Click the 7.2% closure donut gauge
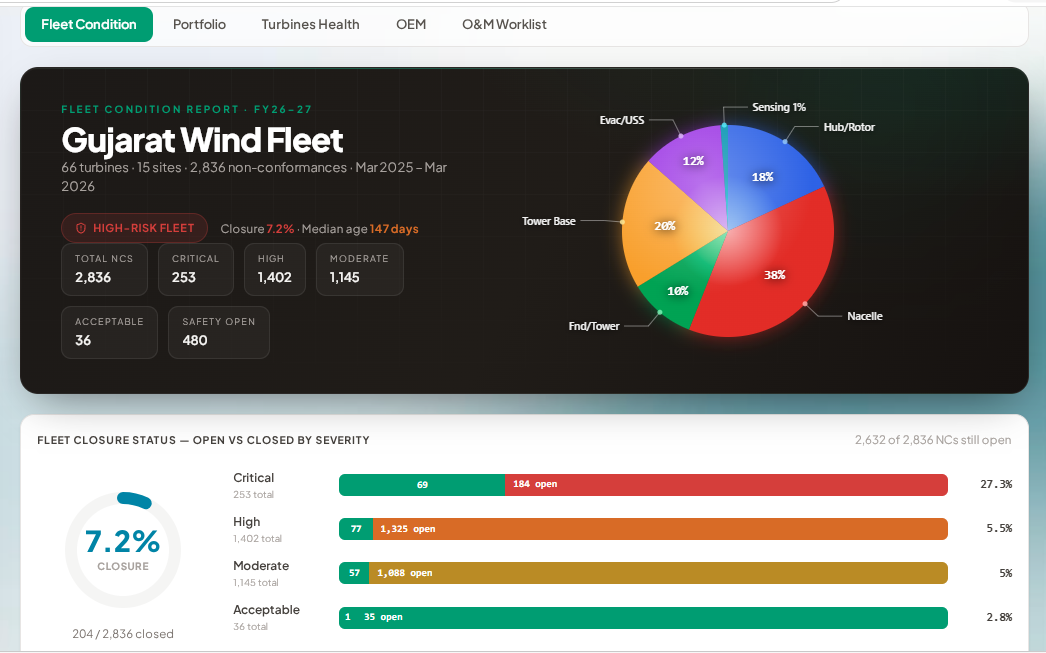The width and height of the screenshot is (1046, 653). tap(123, 550)
